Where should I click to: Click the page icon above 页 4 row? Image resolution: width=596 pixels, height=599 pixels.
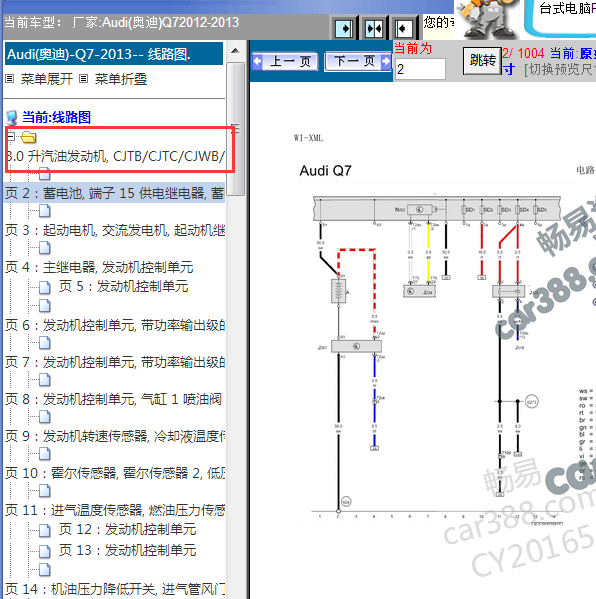pyautogui.click(x=45, y=248)
